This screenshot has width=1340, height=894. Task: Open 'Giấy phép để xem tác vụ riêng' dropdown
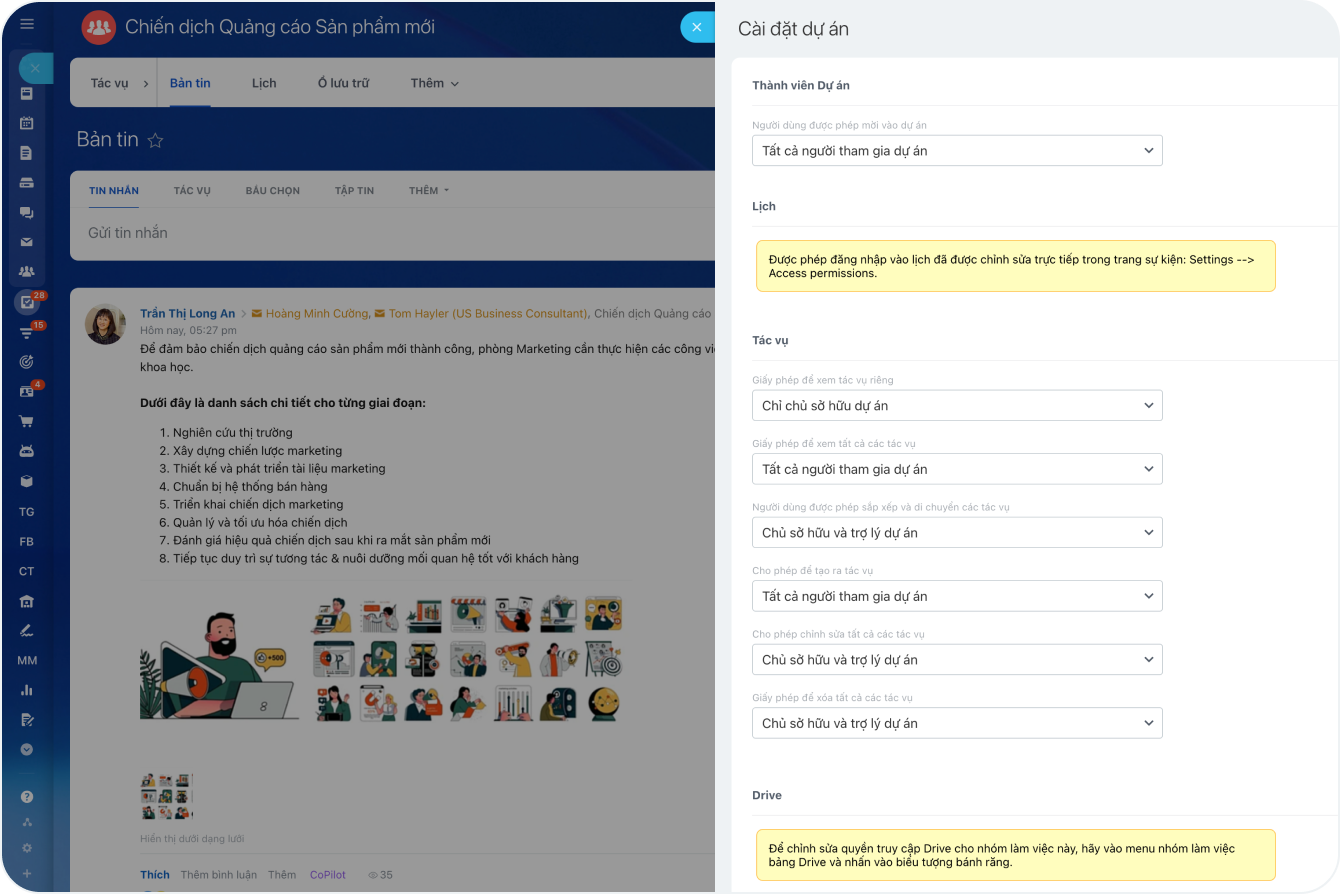point(957,406)
